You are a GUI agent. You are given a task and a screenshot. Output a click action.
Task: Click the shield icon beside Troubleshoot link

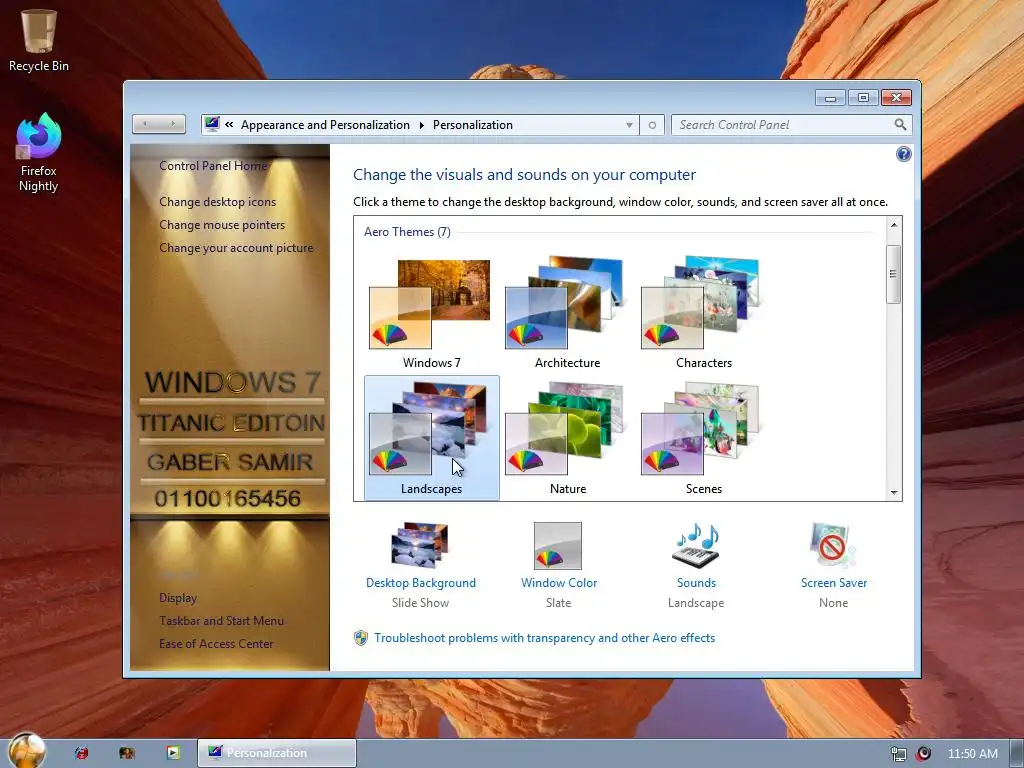coord(360,638)
